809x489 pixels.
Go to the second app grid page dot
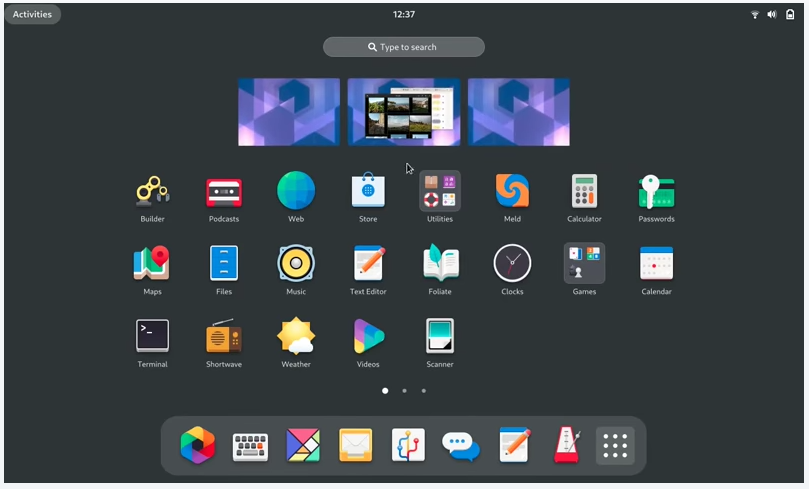404,390
